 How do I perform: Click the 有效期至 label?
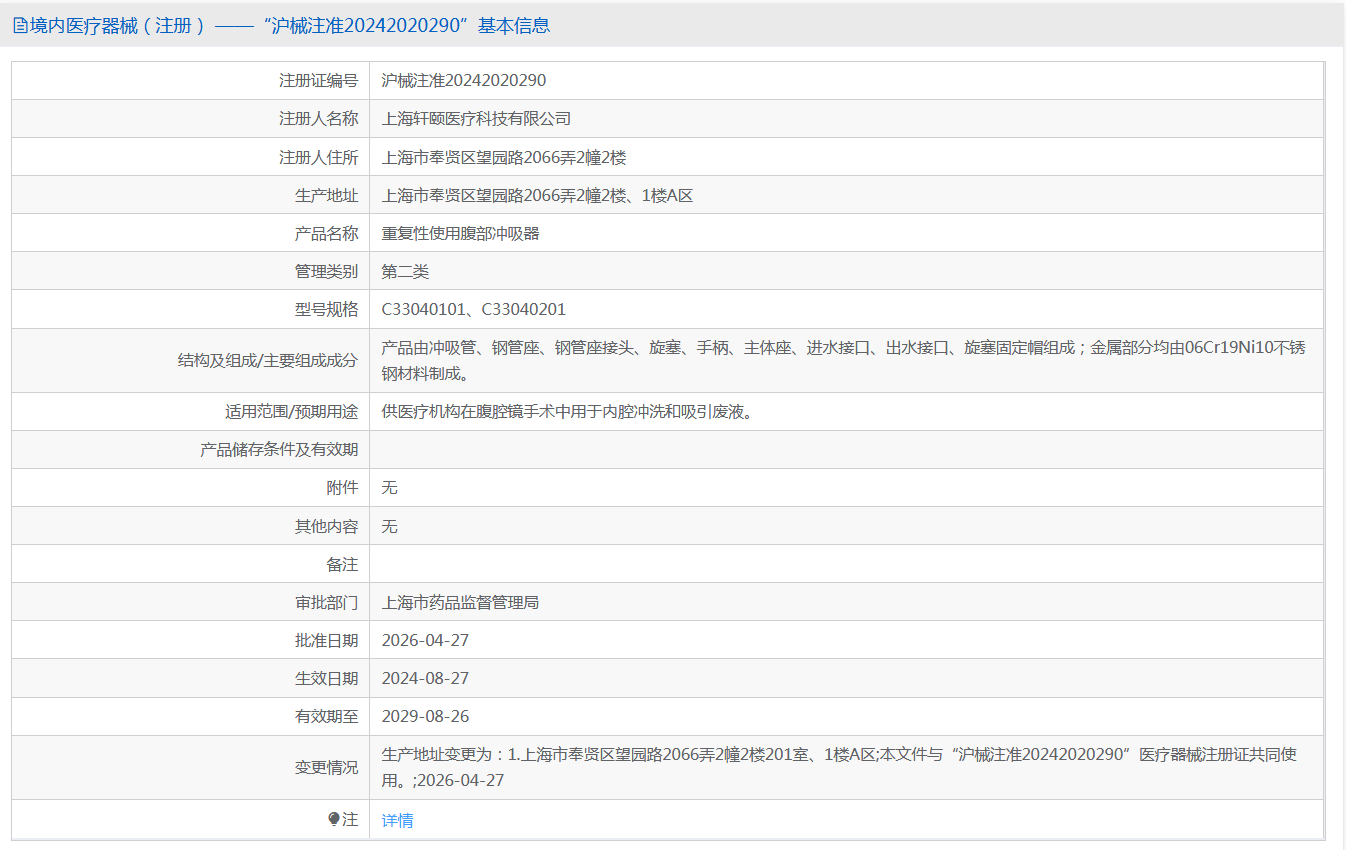tap(326, 716)
